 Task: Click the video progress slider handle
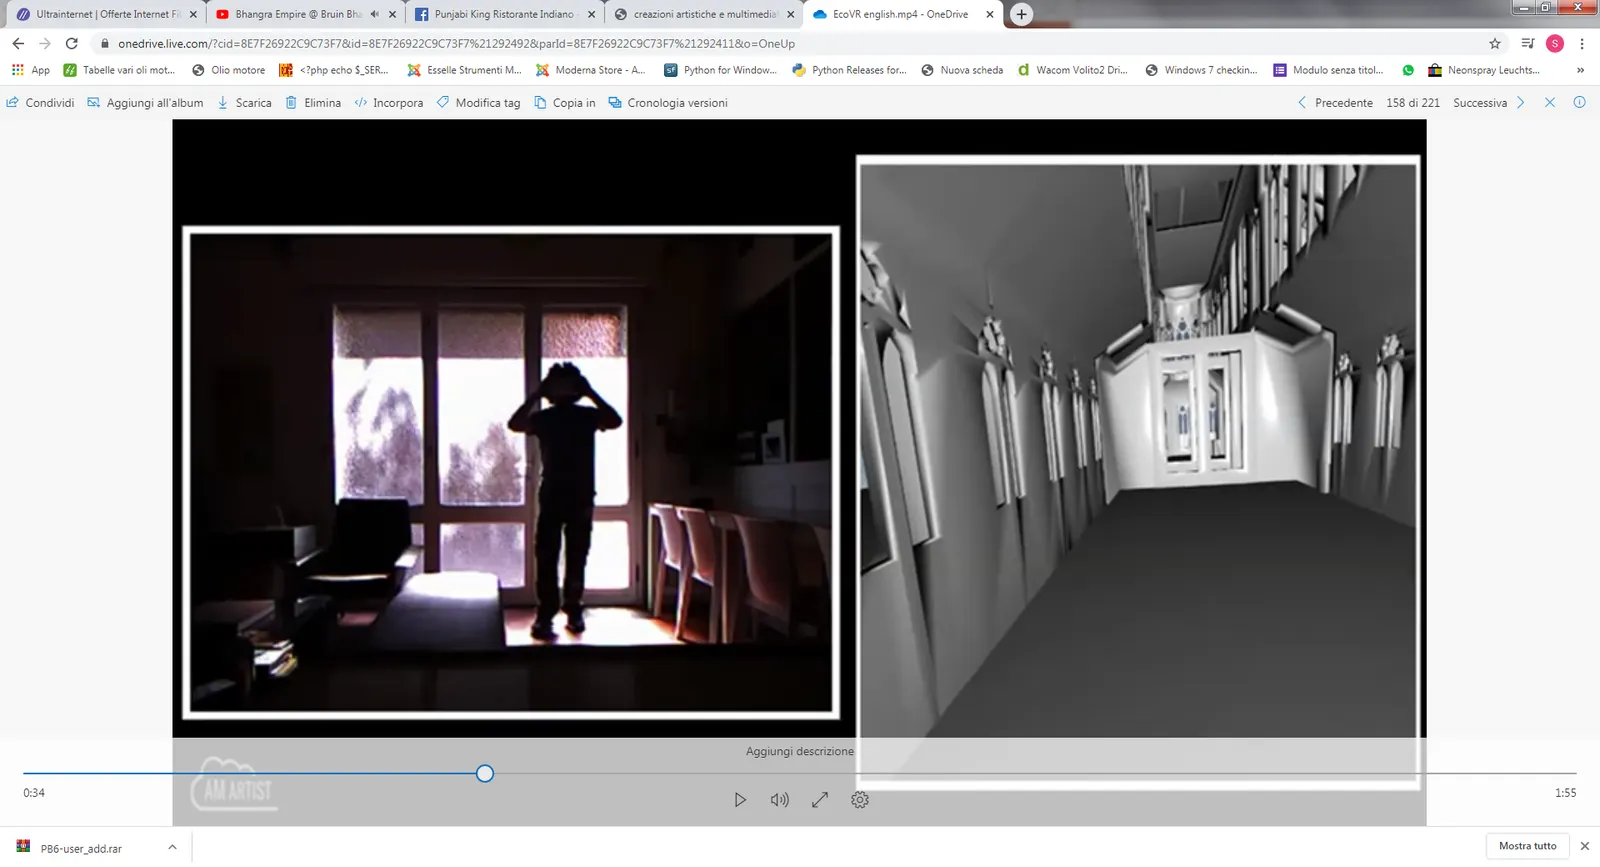485,773
